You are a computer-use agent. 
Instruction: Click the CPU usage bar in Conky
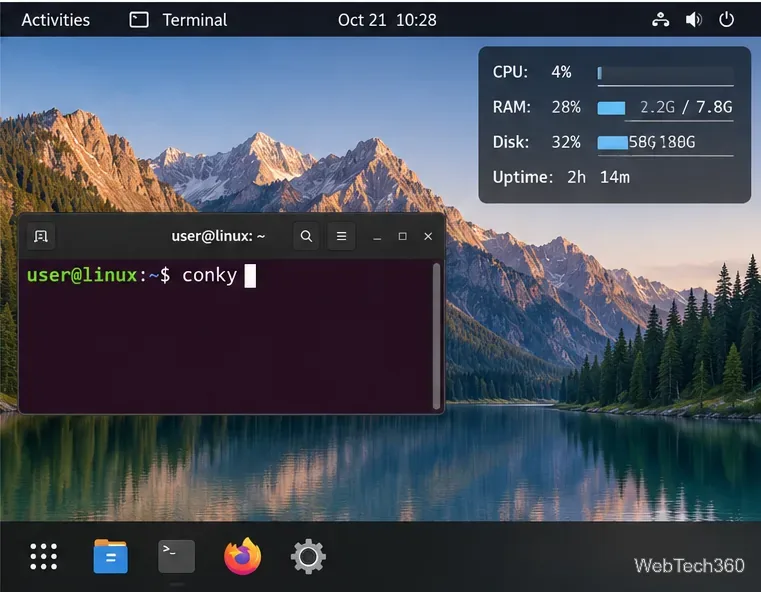[x=665, y=73]
